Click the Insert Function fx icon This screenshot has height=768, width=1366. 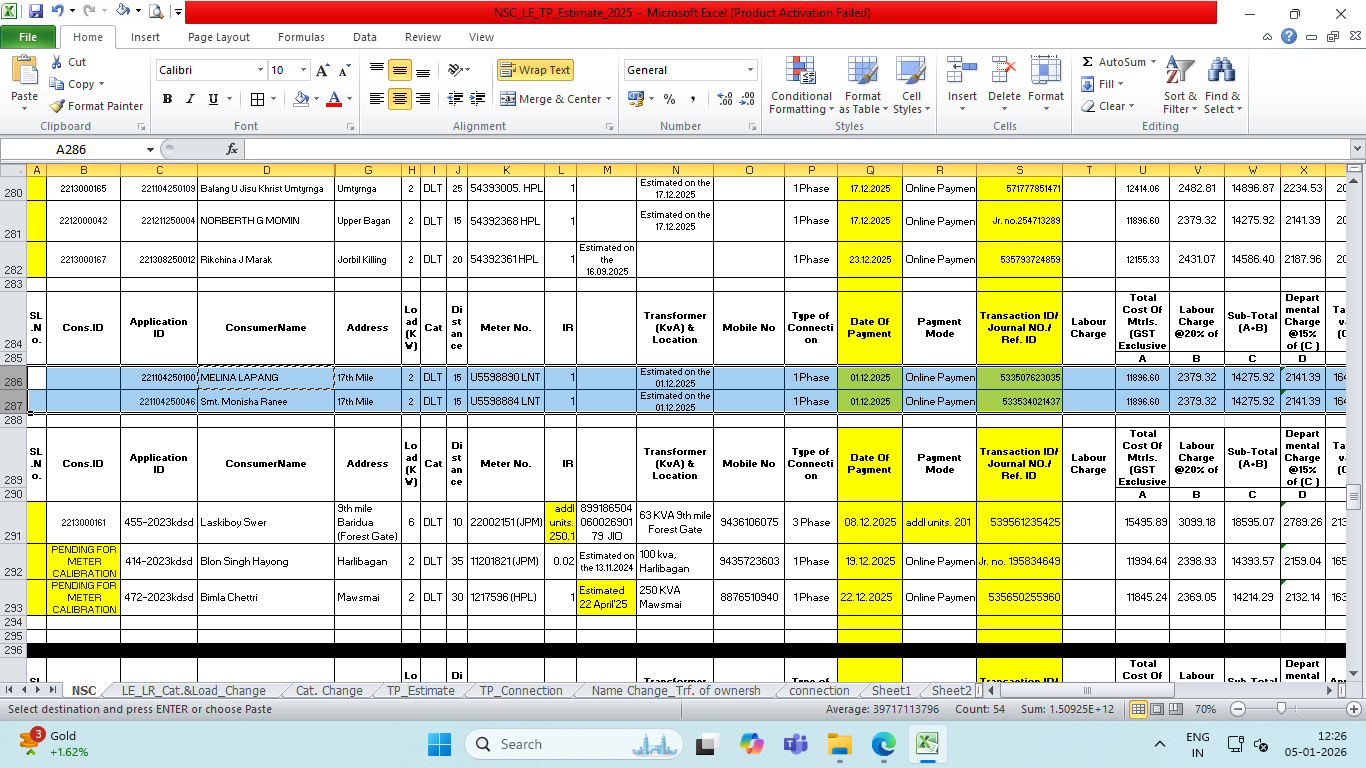(x=232, y=149)
